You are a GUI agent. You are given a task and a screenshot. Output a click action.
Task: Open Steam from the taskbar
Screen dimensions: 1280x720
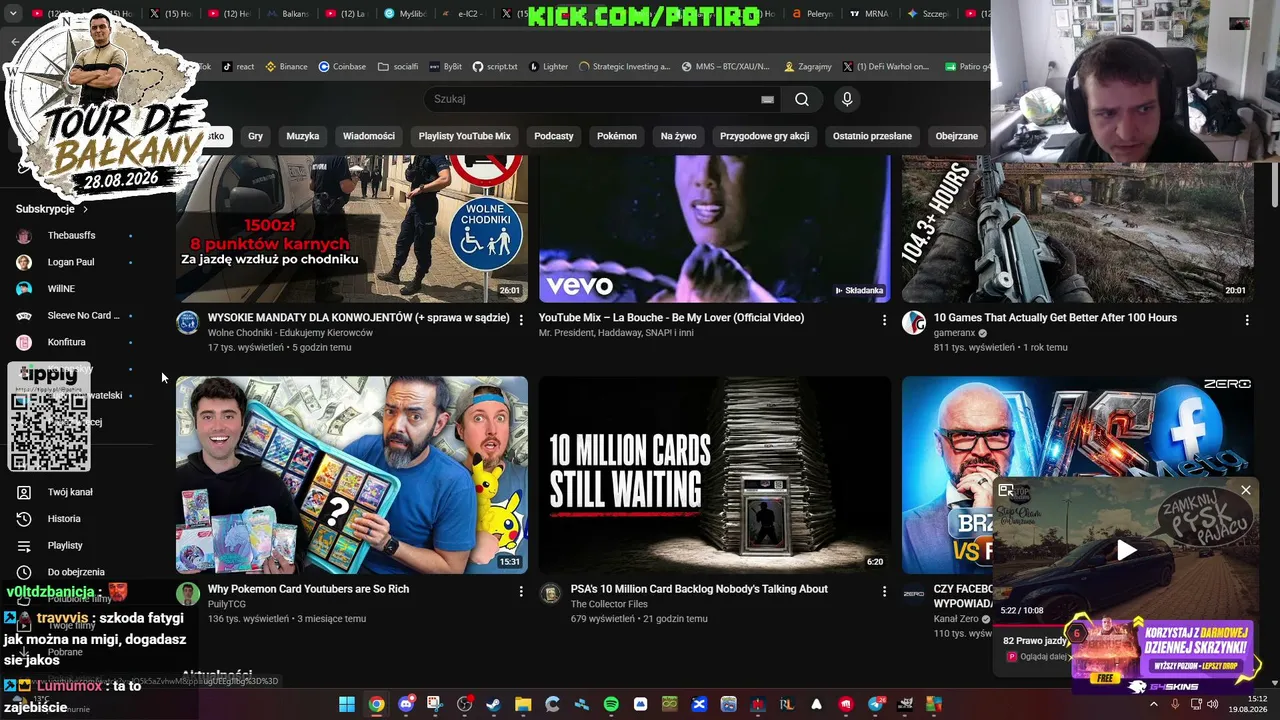click(x=493, y=704)
